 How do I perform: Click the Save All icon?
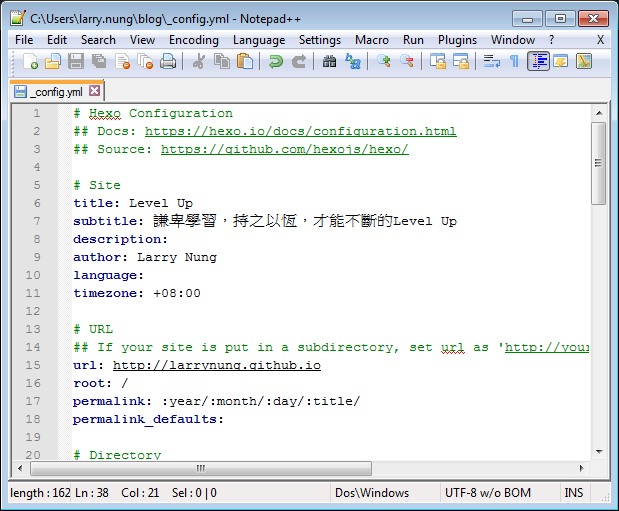point(99,62)
